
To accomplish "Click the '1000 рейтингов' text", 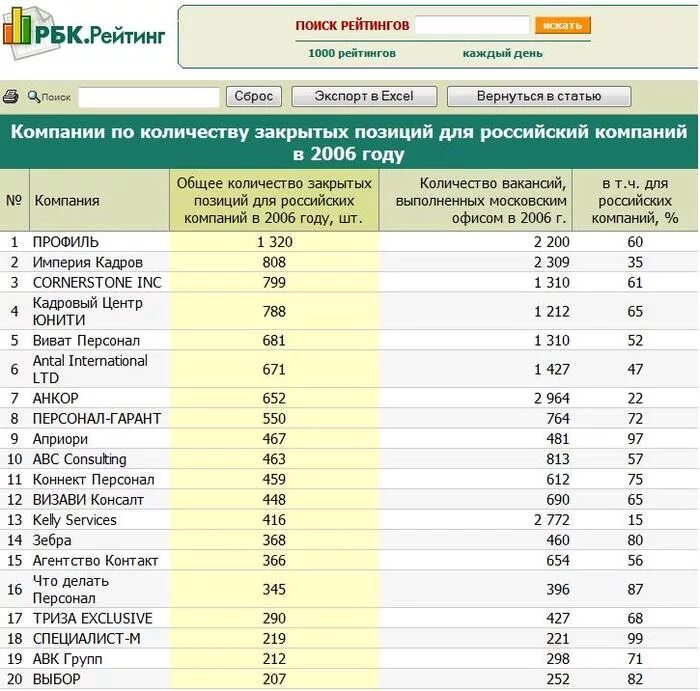I will (352, 53).
